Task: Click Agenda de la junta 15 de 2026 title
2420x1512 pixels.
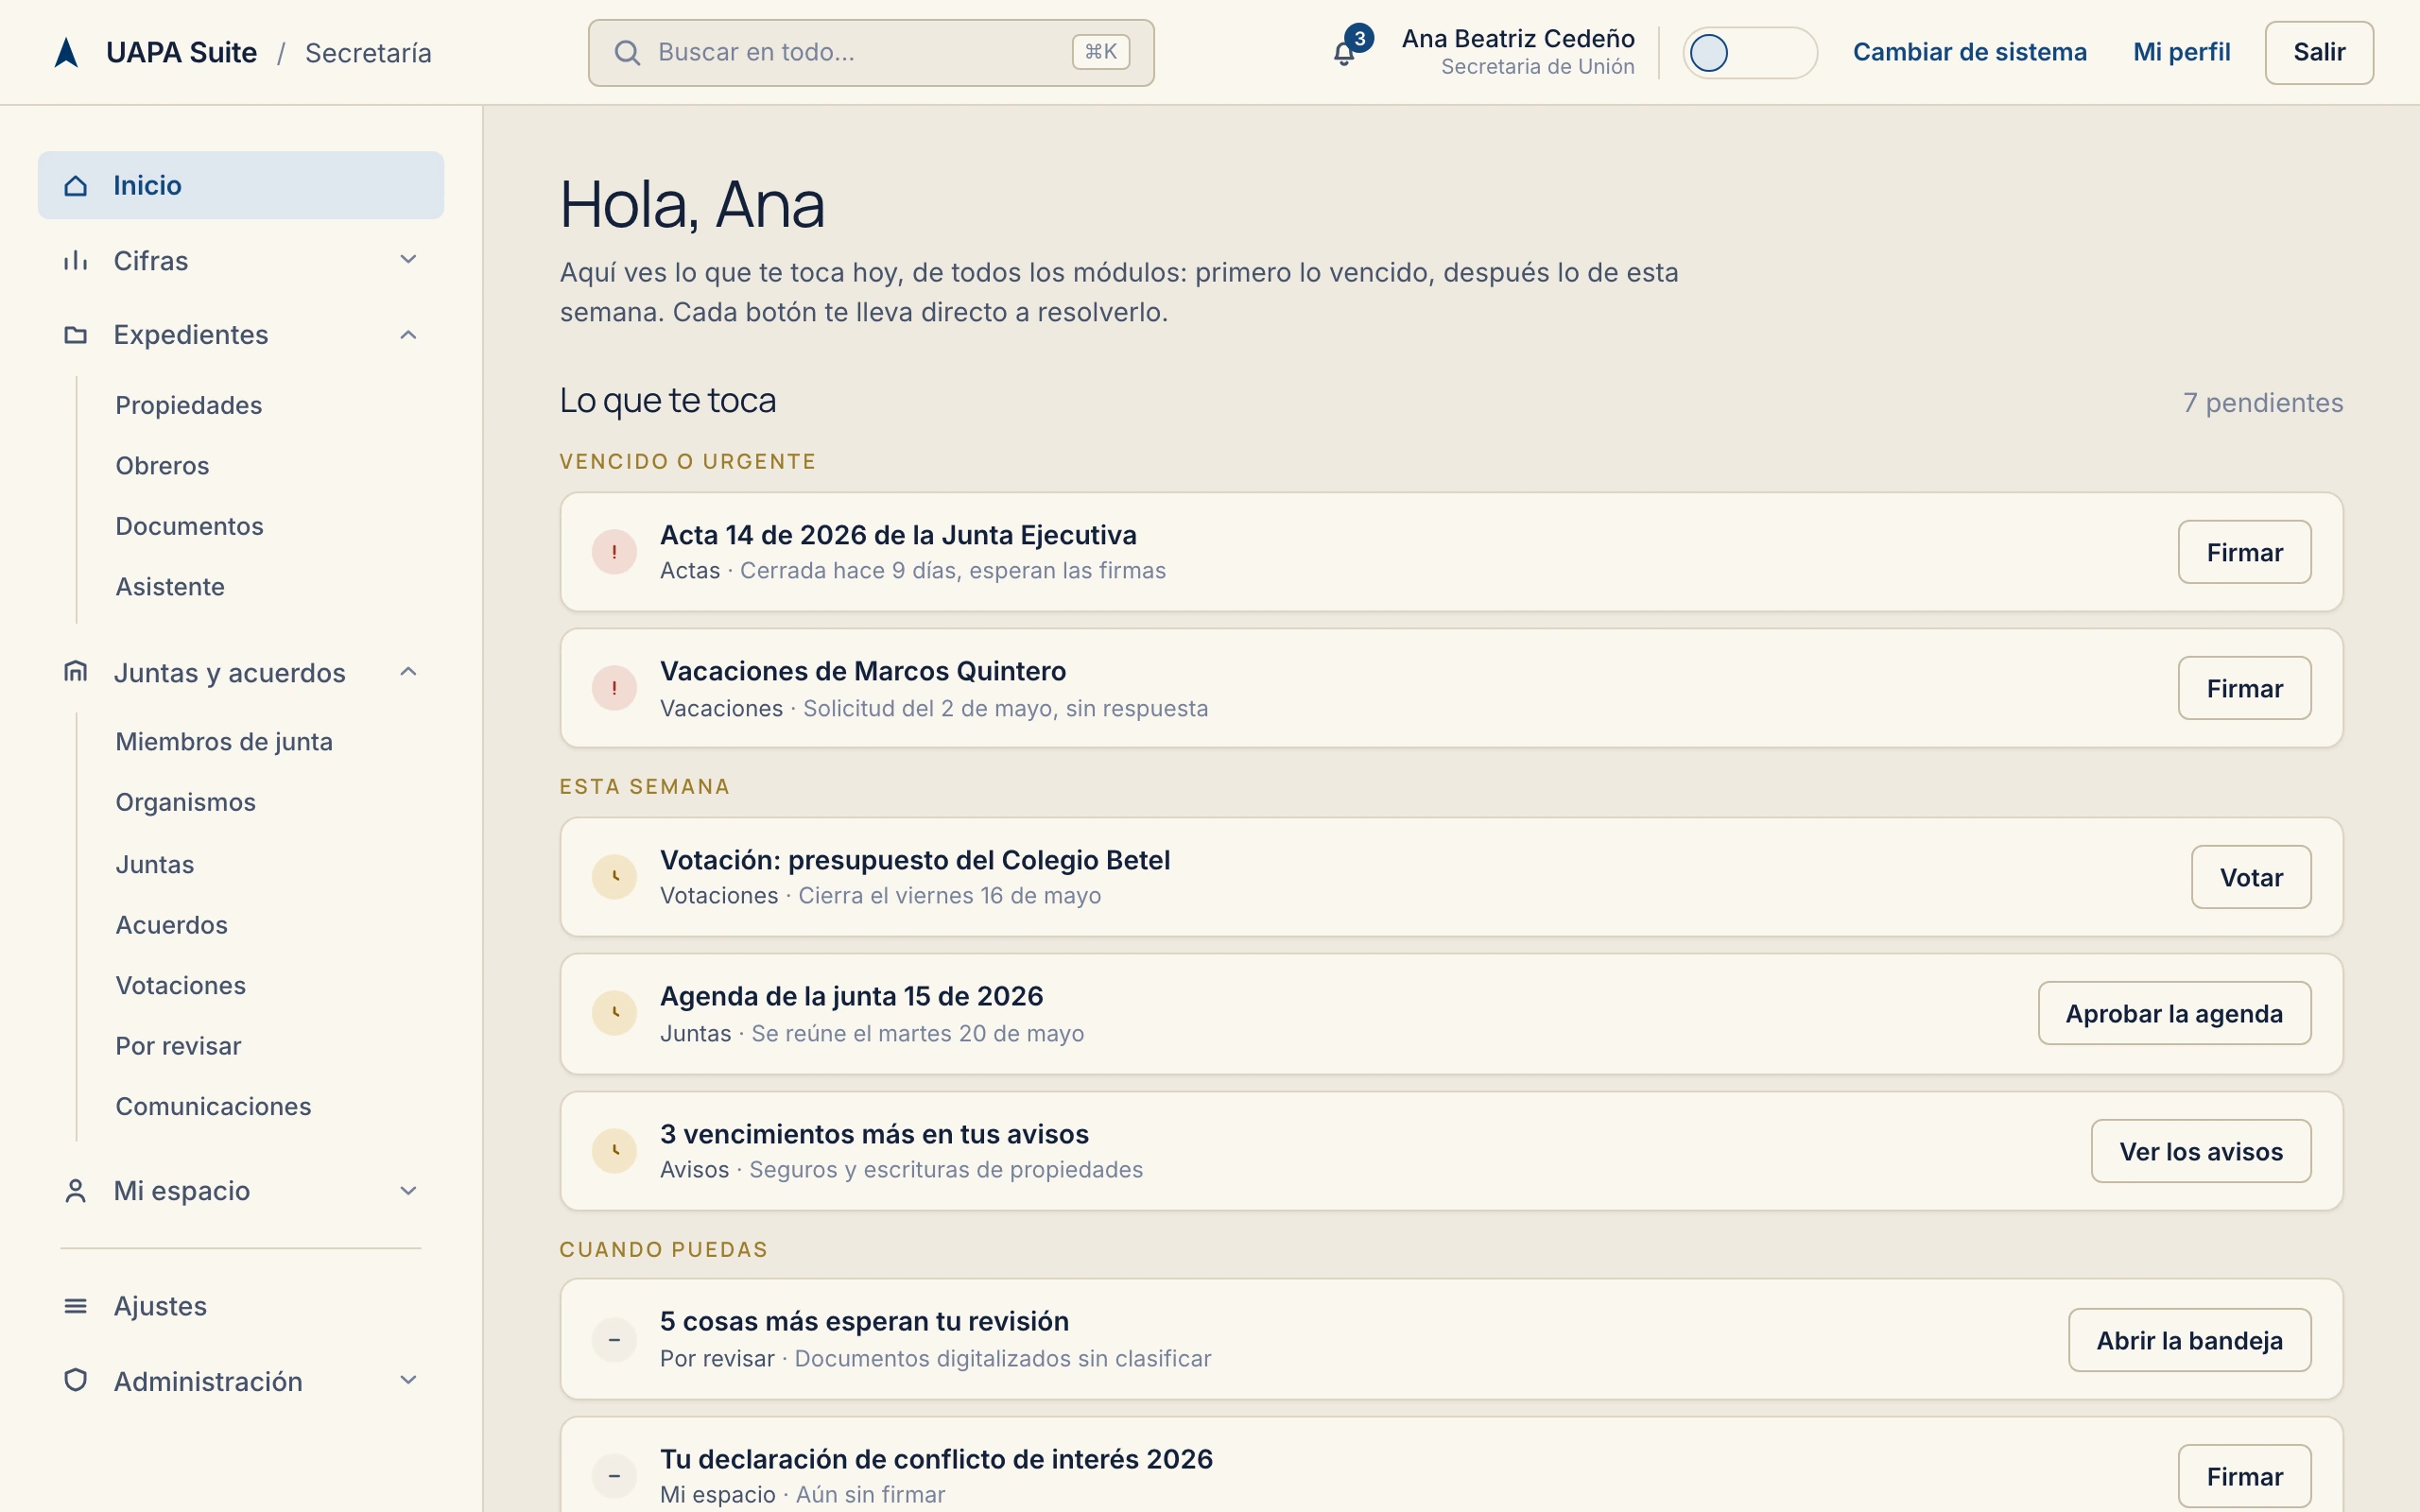Action: pyautogui.click(x=851, y=996)
